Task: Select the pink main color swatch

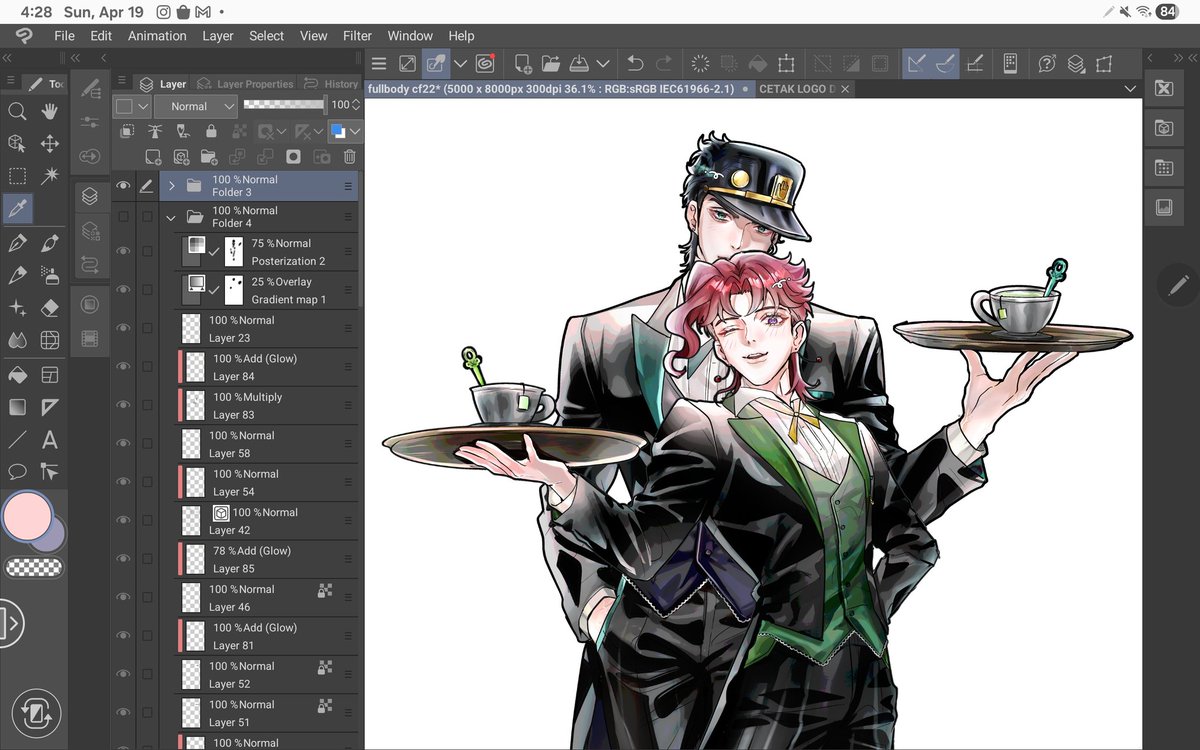Action: coord(28,516)
